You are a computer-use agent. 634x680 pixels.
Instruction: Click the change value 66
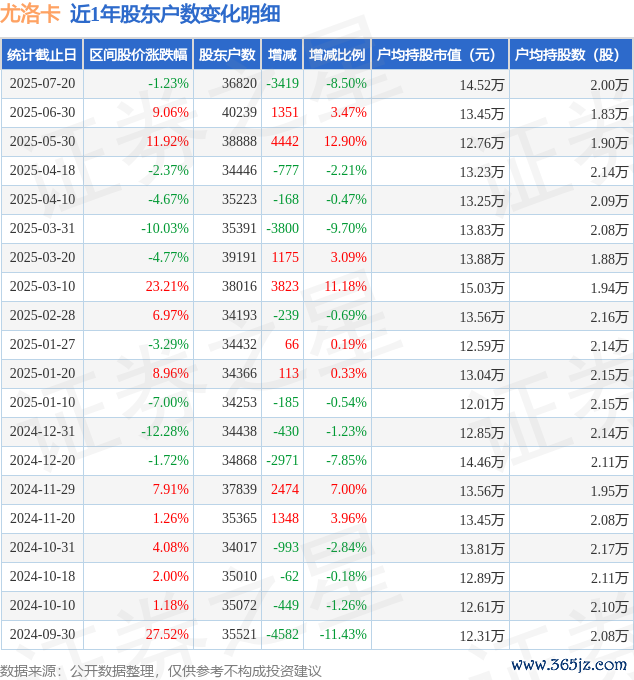[292, 344]
